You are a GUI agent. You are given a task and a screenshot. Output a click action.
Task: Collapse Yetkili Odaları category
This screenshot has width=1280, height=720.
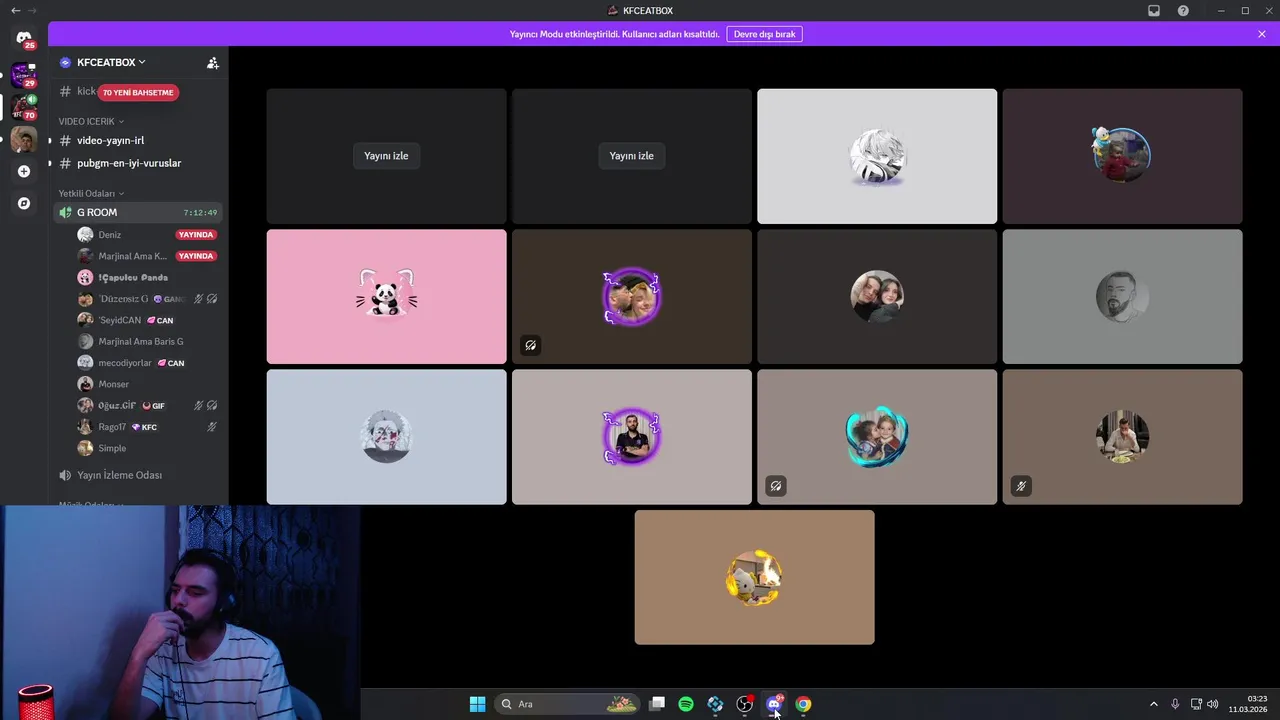tap(91, 193)
